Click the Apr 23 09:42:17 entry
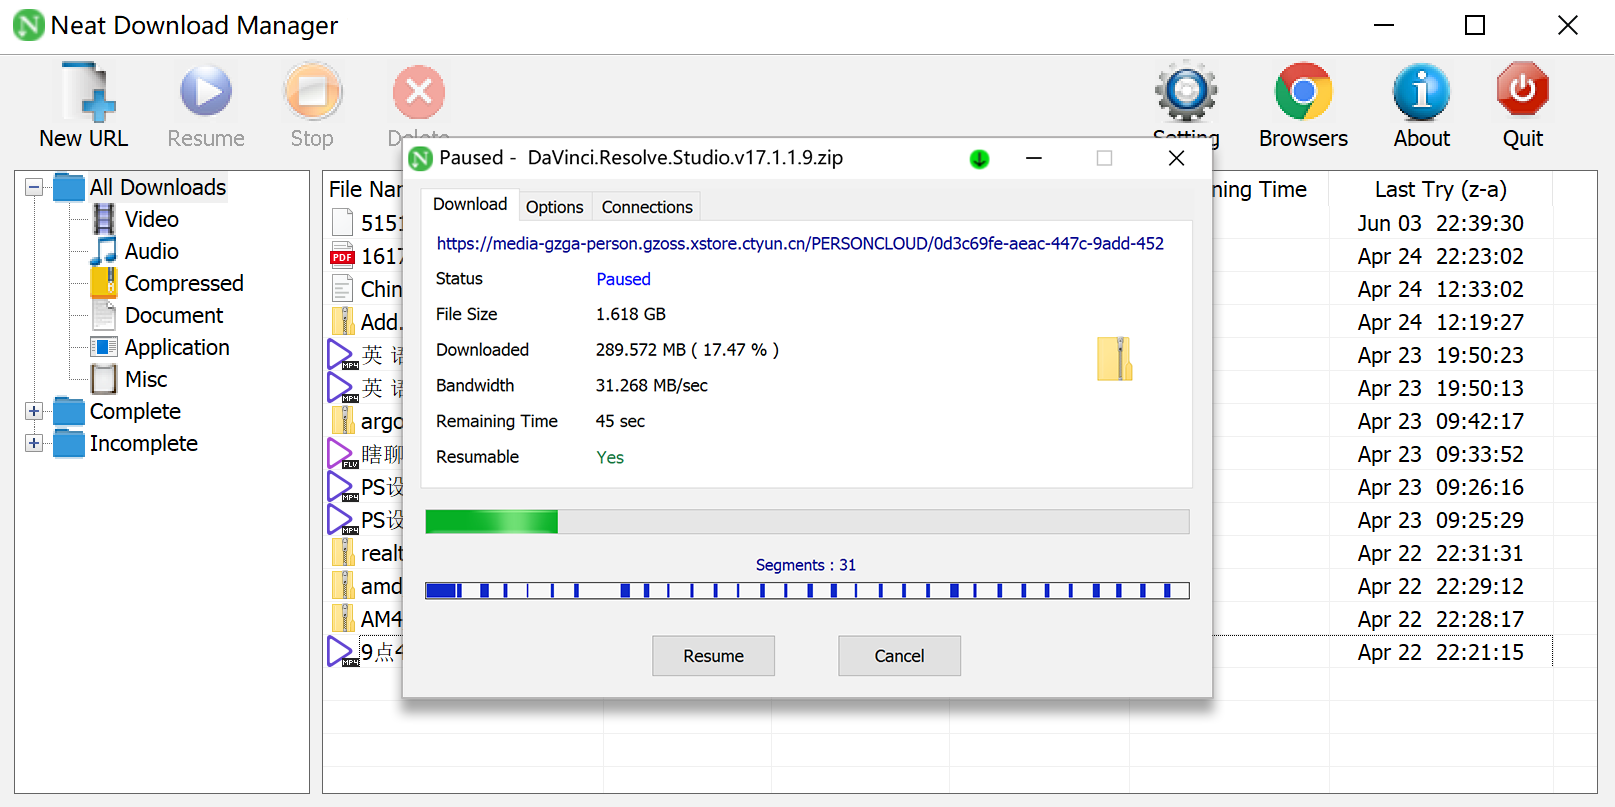 [x=1440, y=421]
